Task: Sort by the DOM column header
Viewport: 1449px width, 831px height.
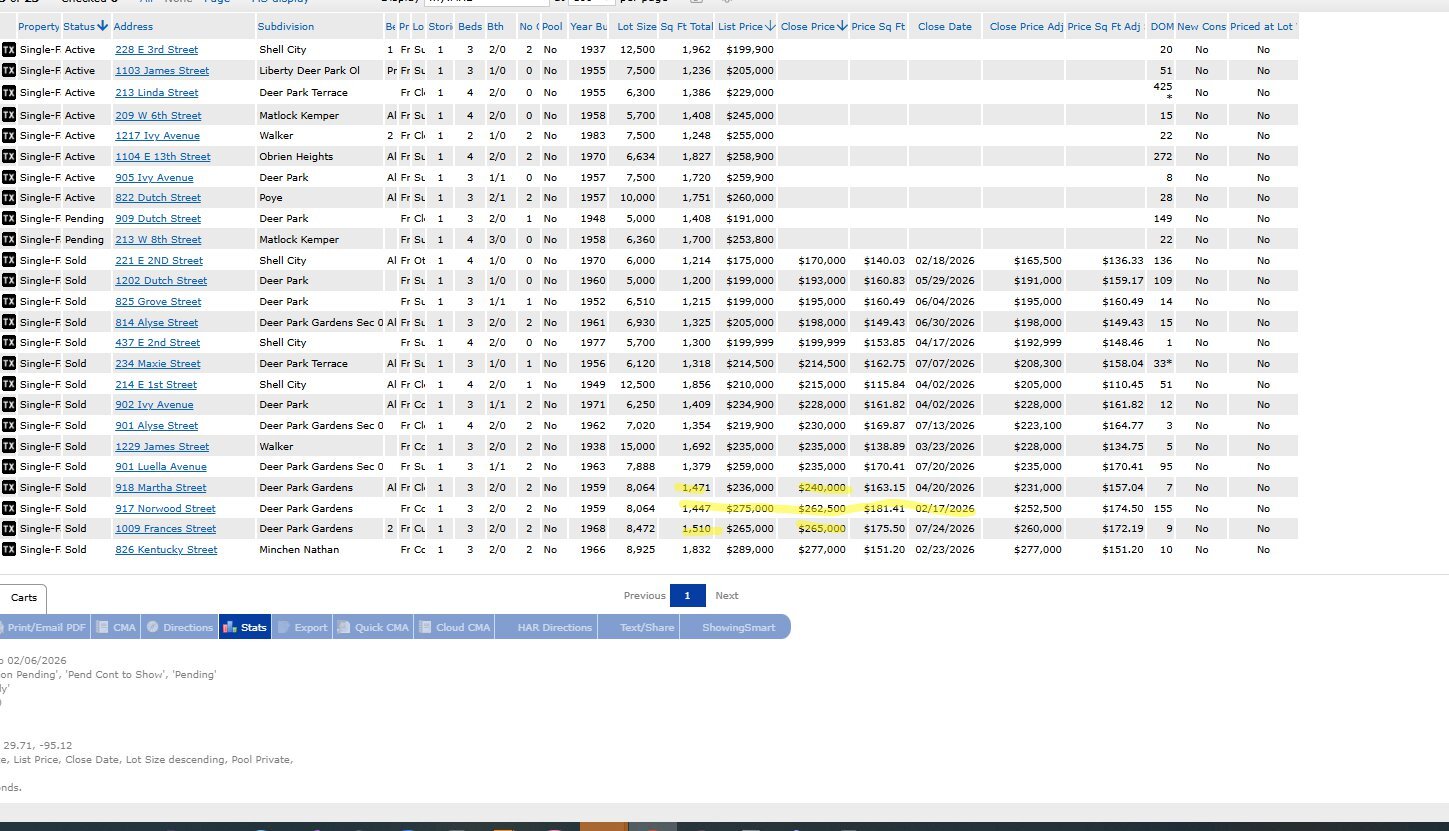Action: click(1161, 26)
